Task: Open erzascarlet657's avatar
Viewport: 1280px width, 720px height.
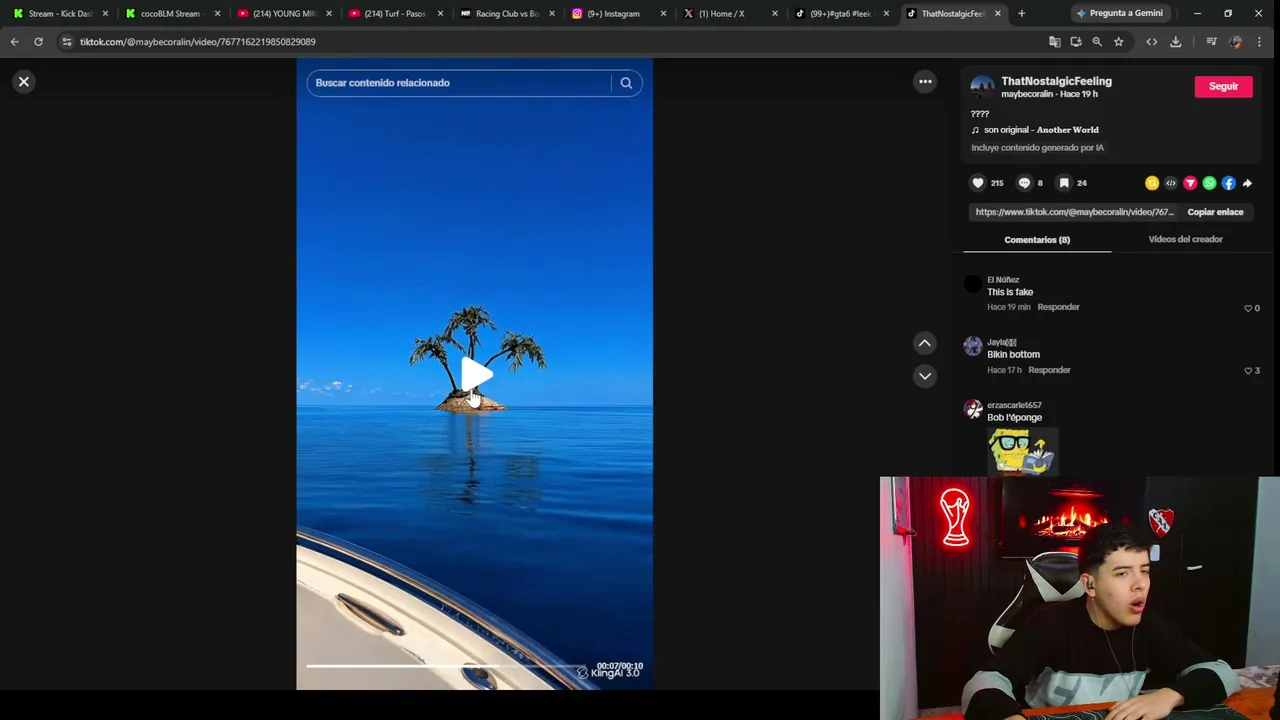Action: point(973,410)
